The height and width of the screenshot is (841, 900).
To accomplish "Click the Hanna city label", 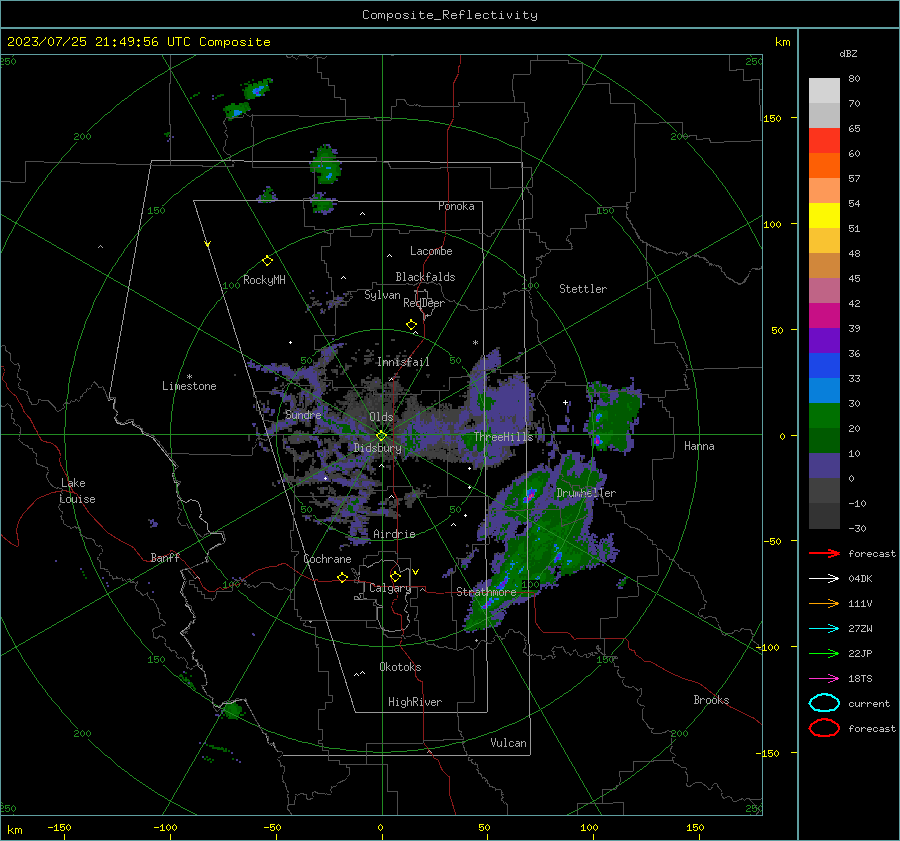I will point(699,446).
